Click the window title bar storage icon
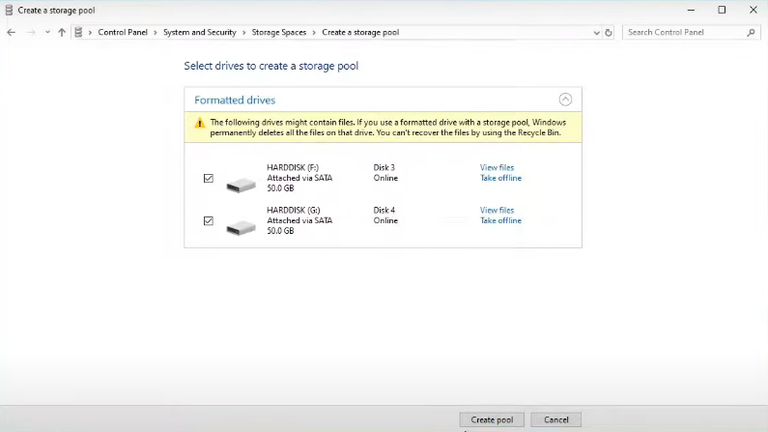Viewport: 768px width, 432px height. (x=9, y=10)
